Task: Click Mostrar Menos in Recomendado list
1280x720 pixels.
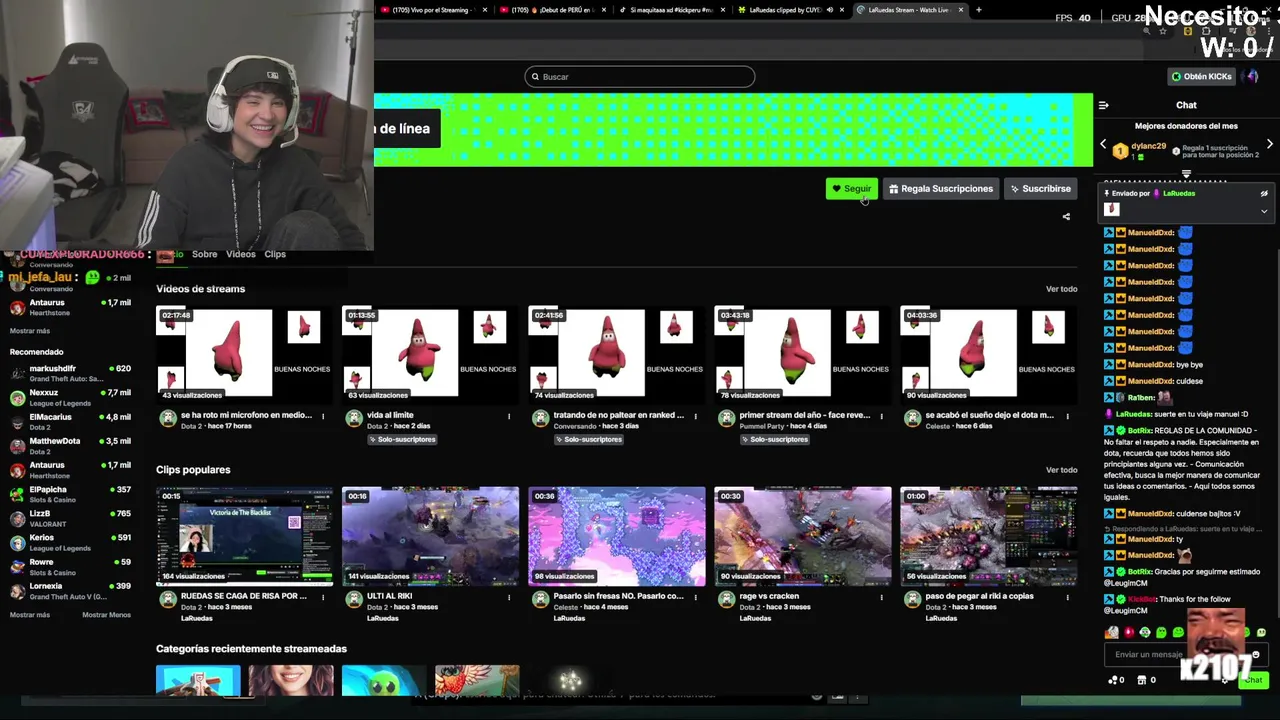Action: [106, 615]
